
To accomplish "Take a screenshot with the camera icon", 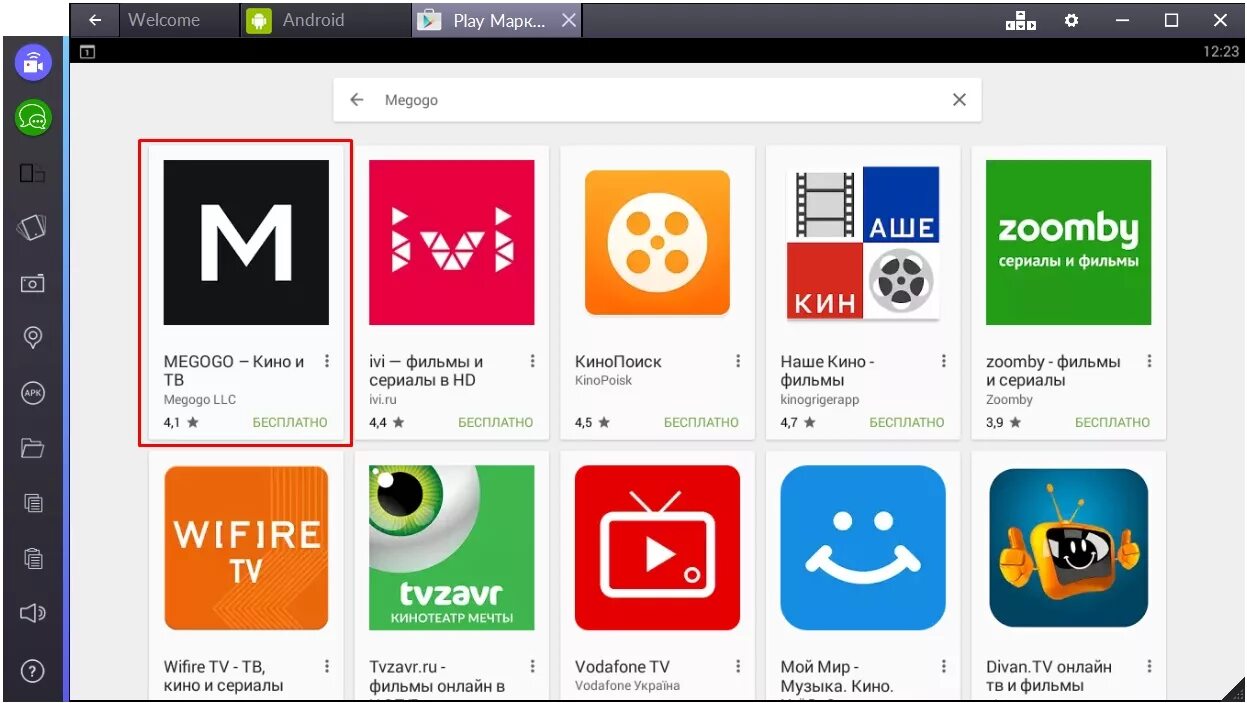I will 33,283.
